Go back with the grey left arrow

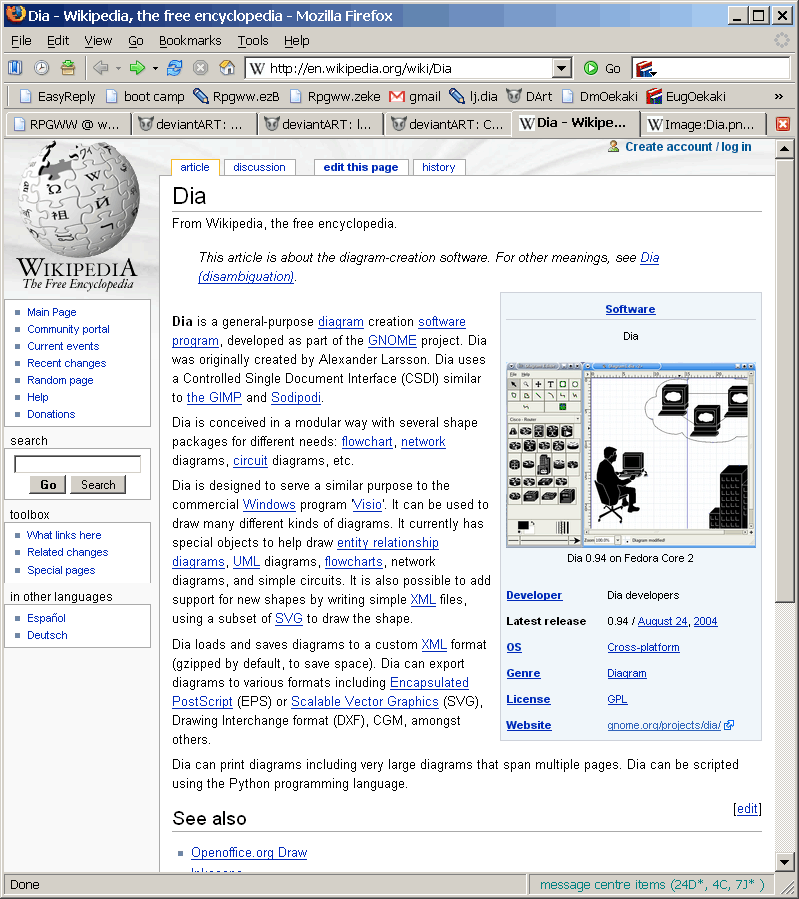click(x=101, y=68)
